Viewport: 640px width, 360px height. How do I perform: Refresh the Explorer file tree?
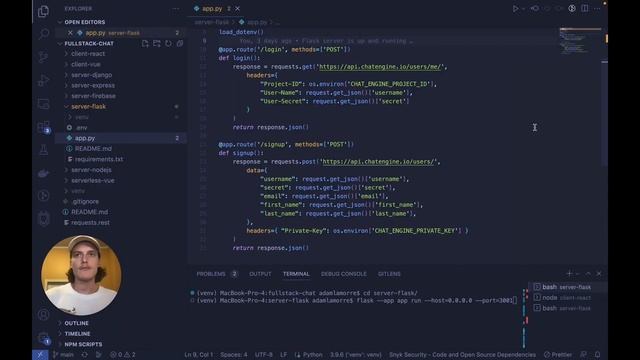pos(168,43)
